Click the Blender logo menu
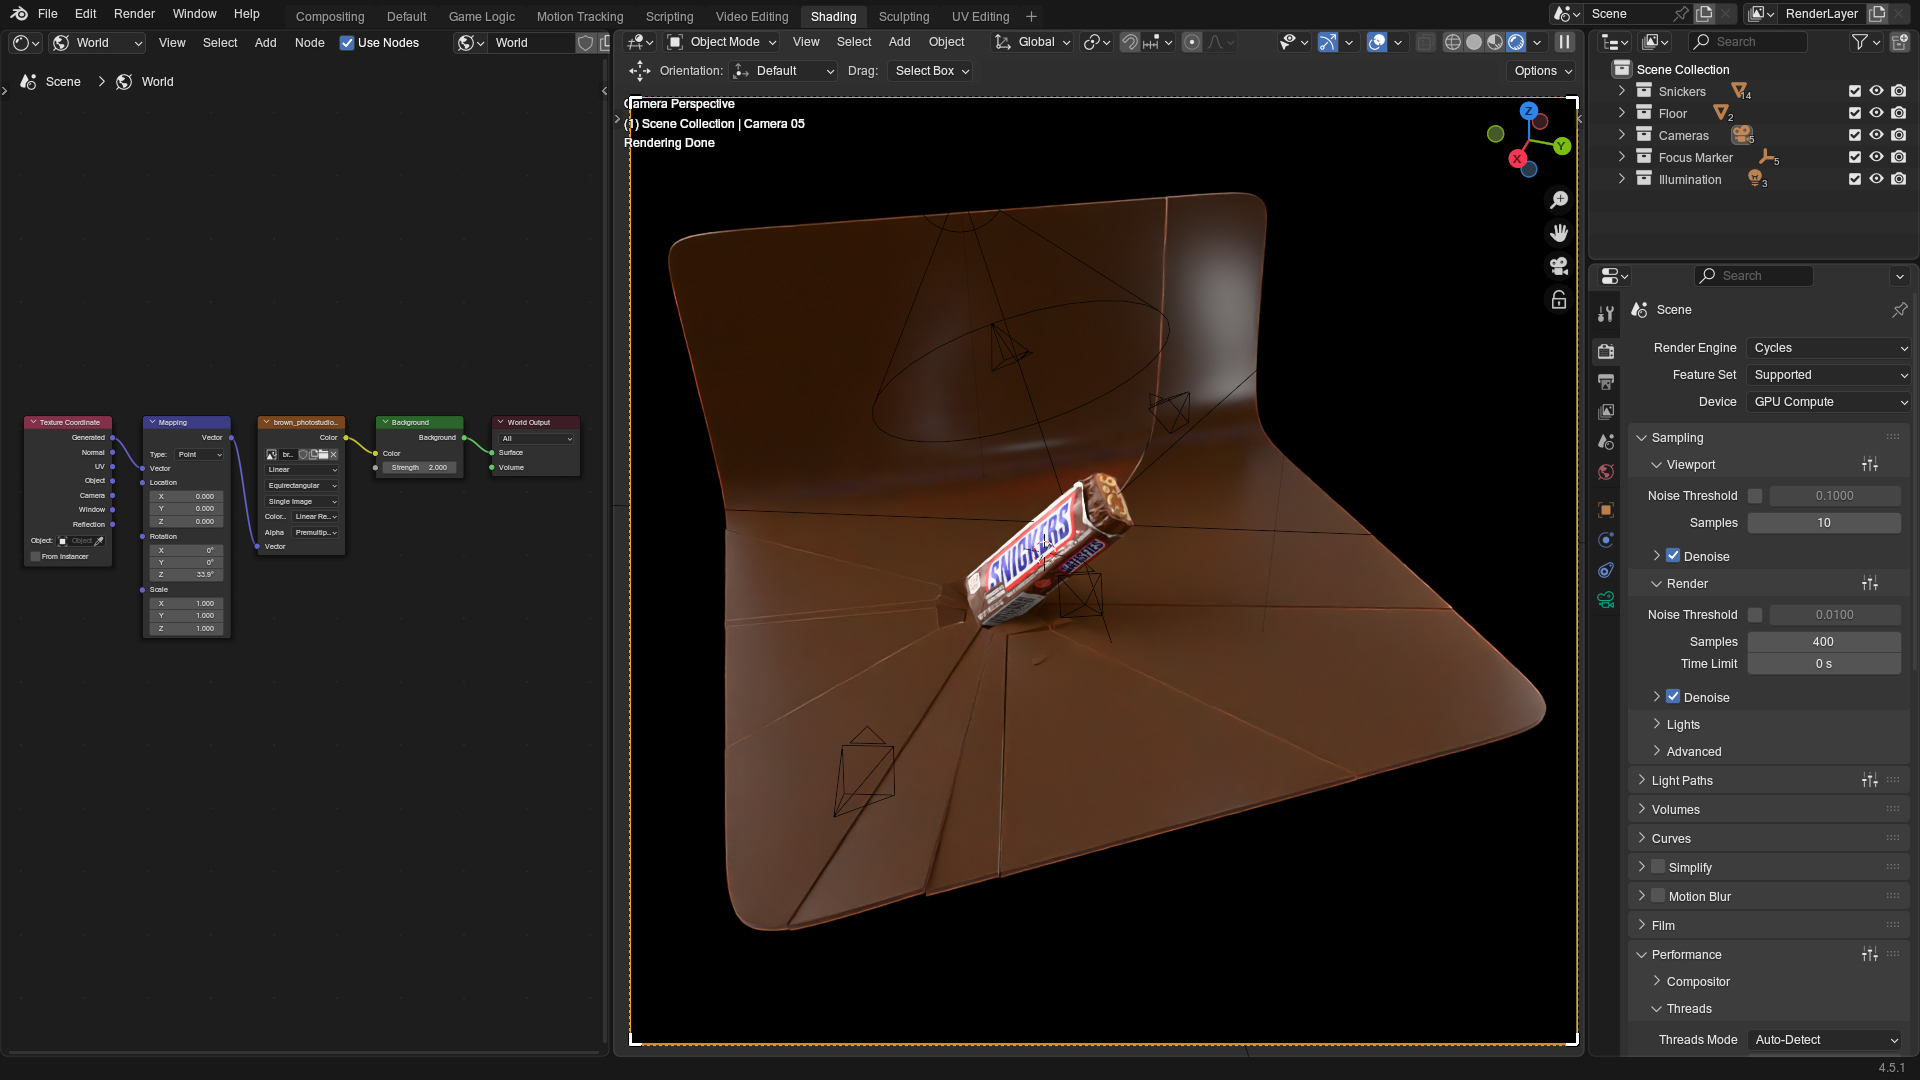The image size is (1920, 1080). pos(19,14)
